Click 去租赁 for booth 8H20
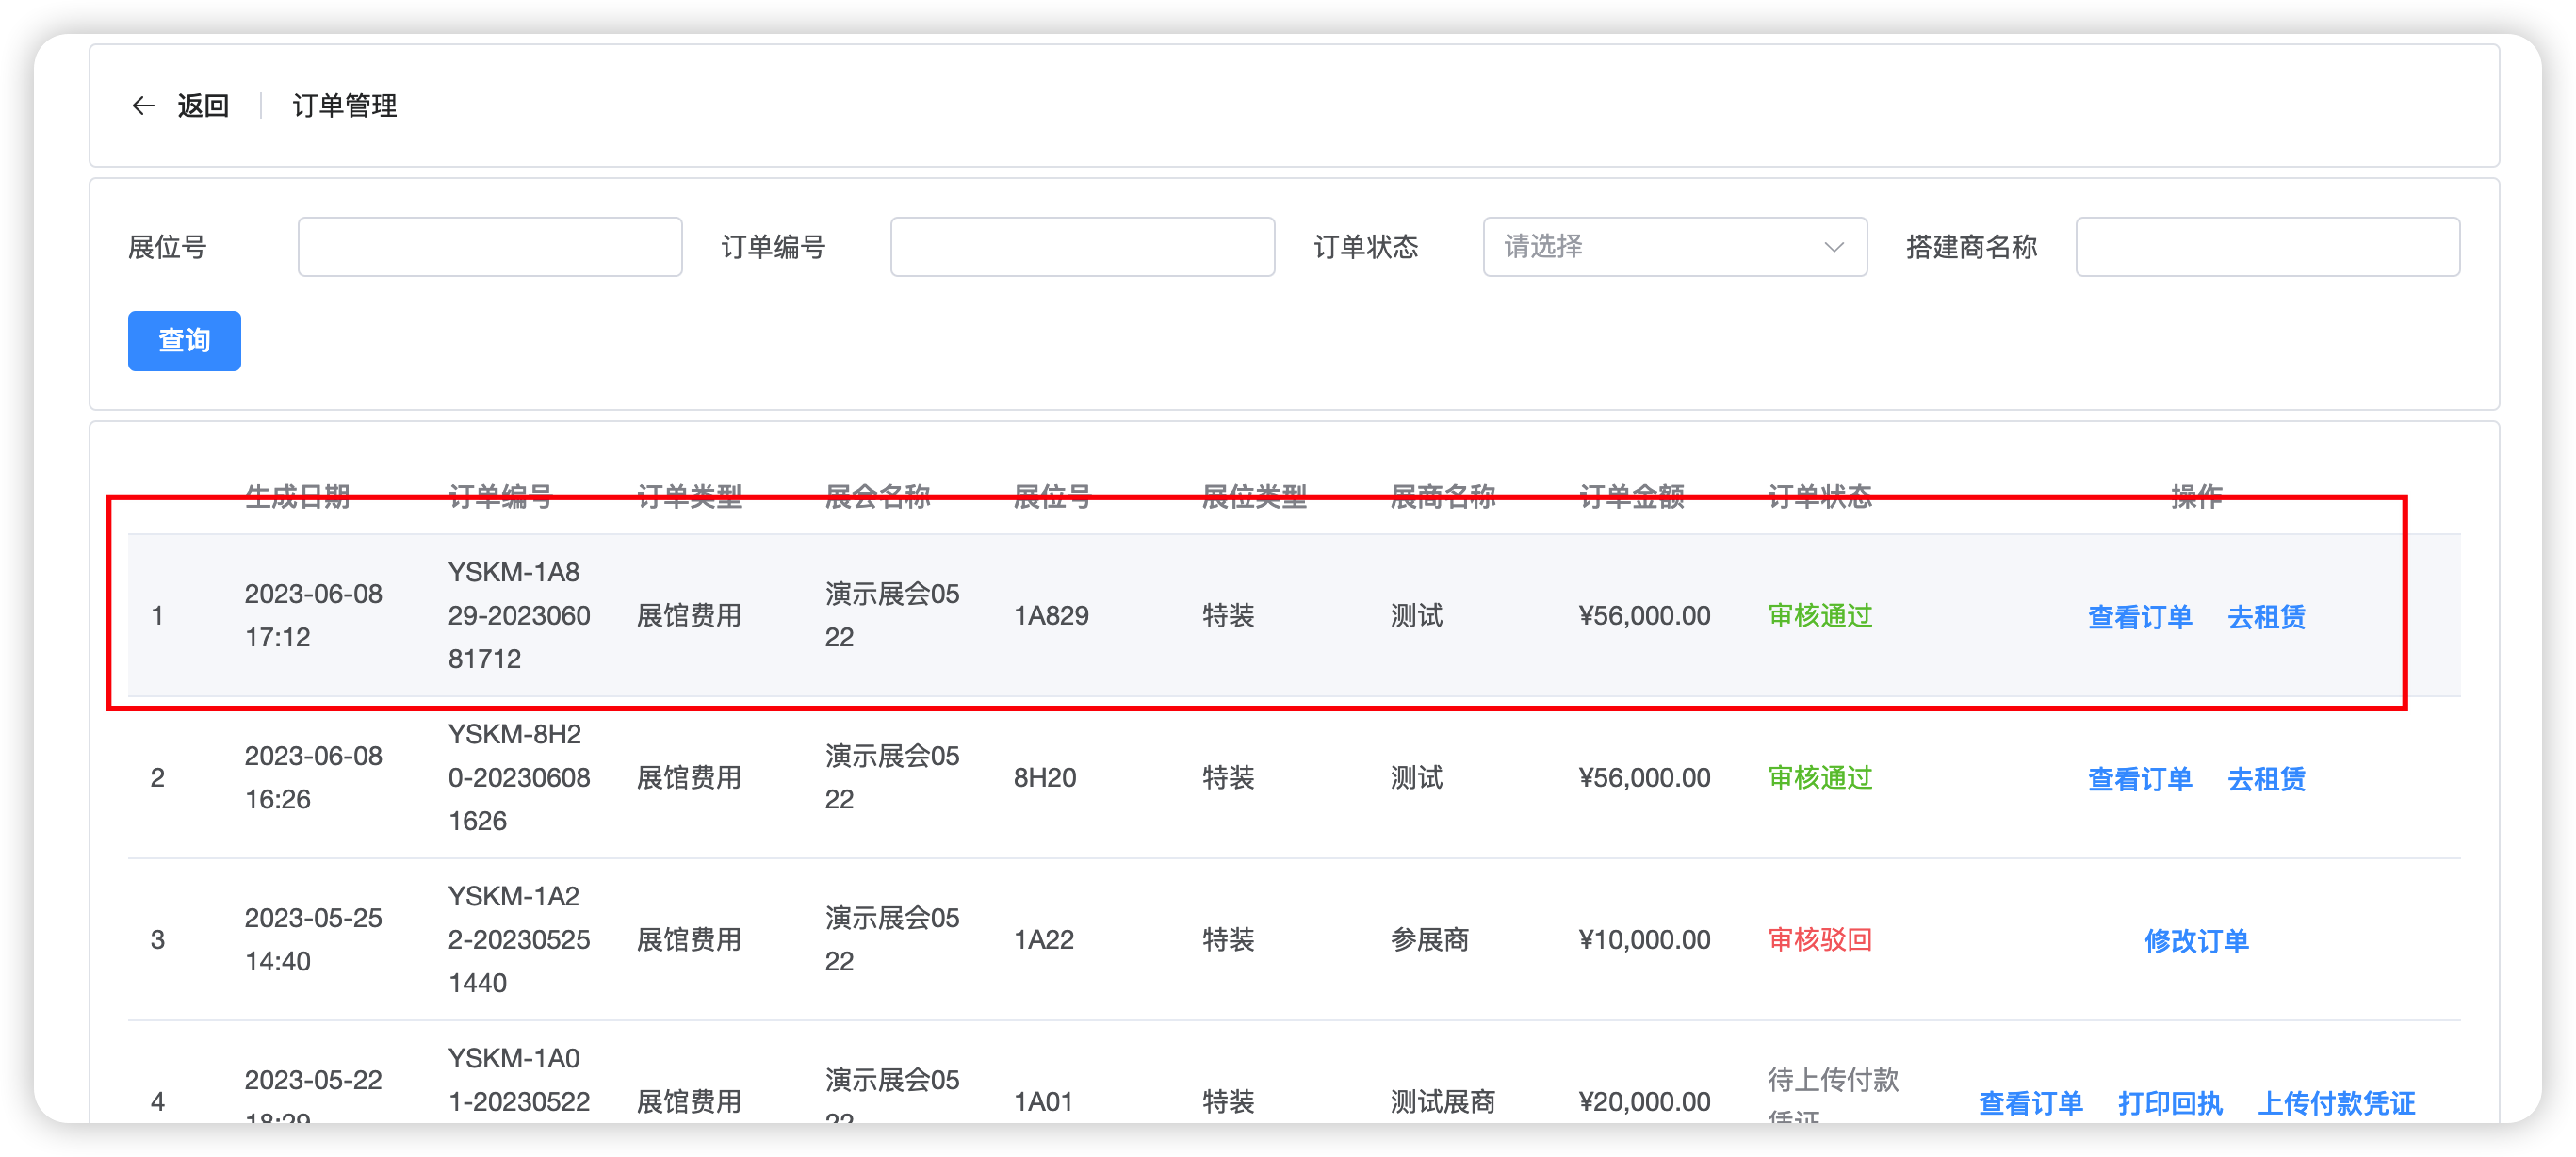This screenshot has width=2576, height=1157. click(x=2266, y=779)
